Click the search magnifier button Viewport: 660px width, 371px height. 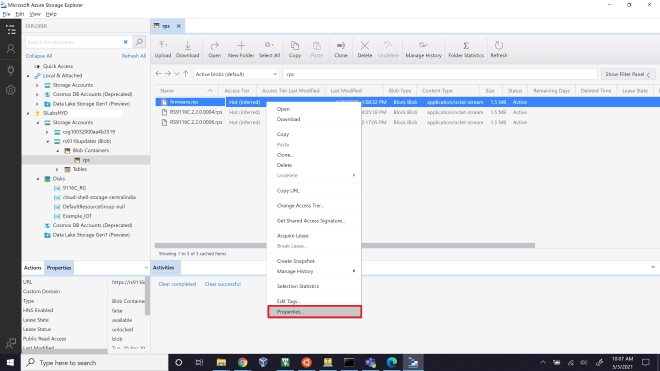139,42
